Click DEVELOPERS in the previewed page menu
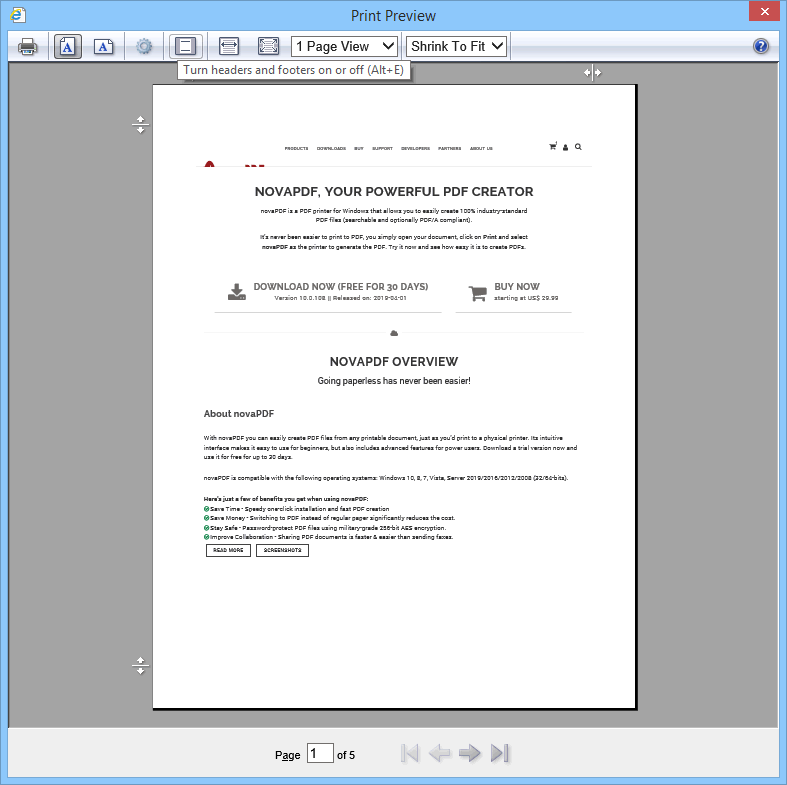The width and height of the screenshot is (787, 785). (x=416, y=149)
